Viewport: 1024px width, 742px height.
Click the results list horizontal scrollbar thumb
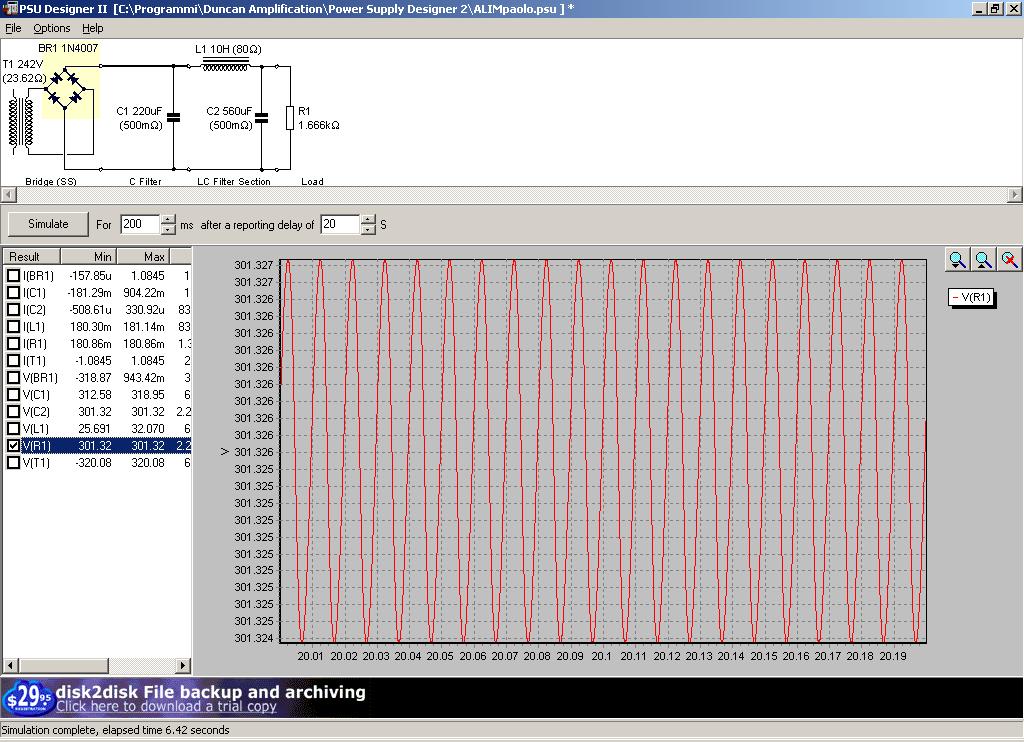tap(64, 665)
